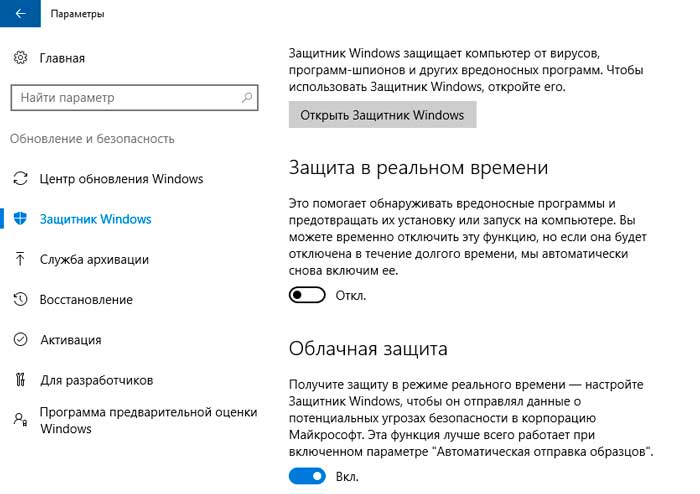Click the Восстановление history icon
The image size is (700, 494).
[21, 299]
